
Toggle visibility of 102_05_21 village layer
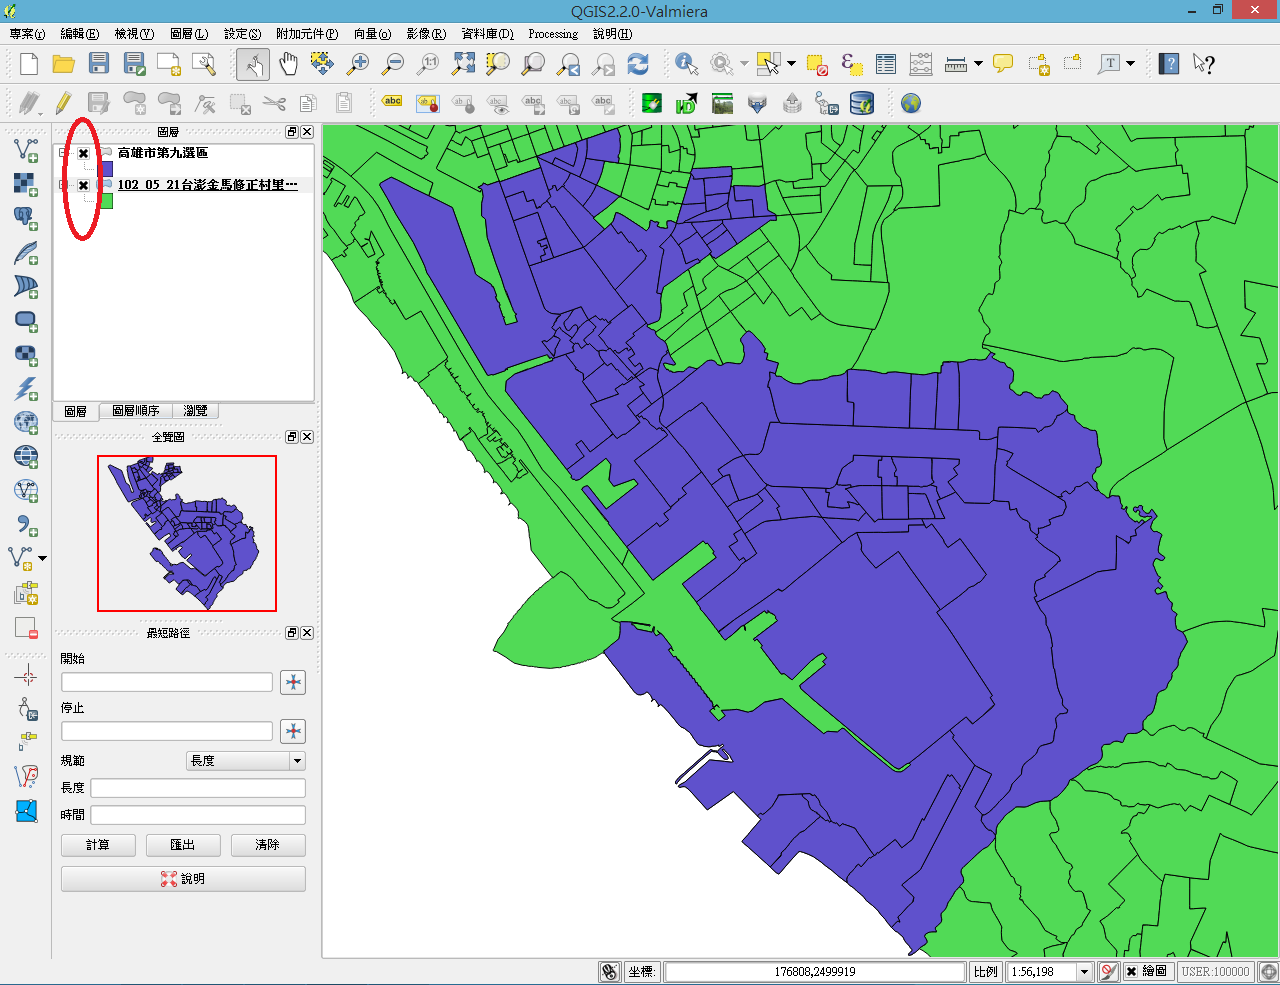pyautogui.click(x=84, y=185)
